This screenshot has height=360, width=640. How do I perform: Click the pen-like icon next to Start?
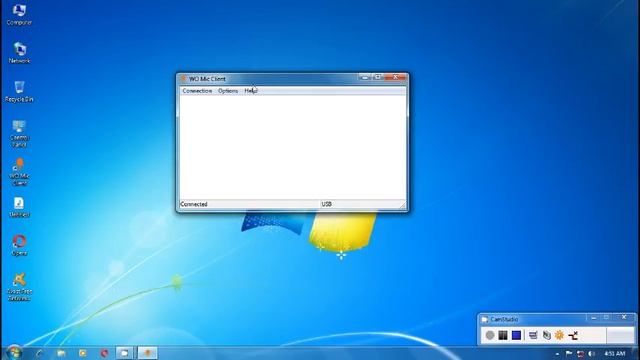pyautogui.click(x=39, y=353)
